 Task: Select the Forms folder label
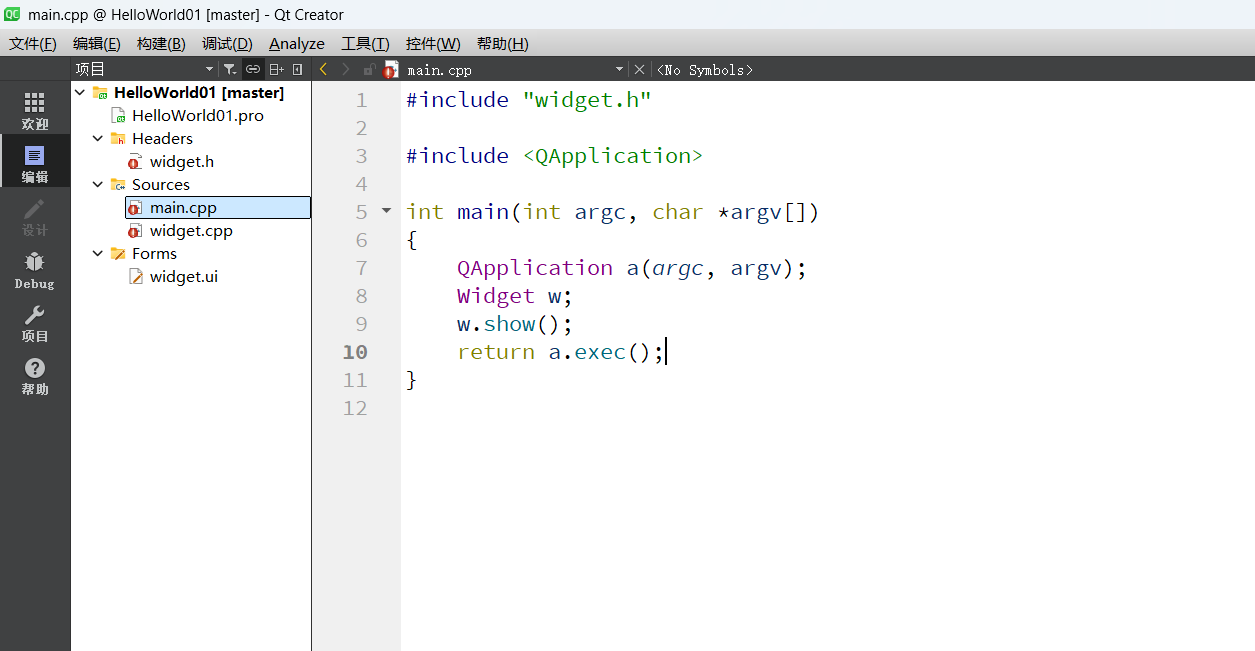pyautogui.click(x=154, y=253)
